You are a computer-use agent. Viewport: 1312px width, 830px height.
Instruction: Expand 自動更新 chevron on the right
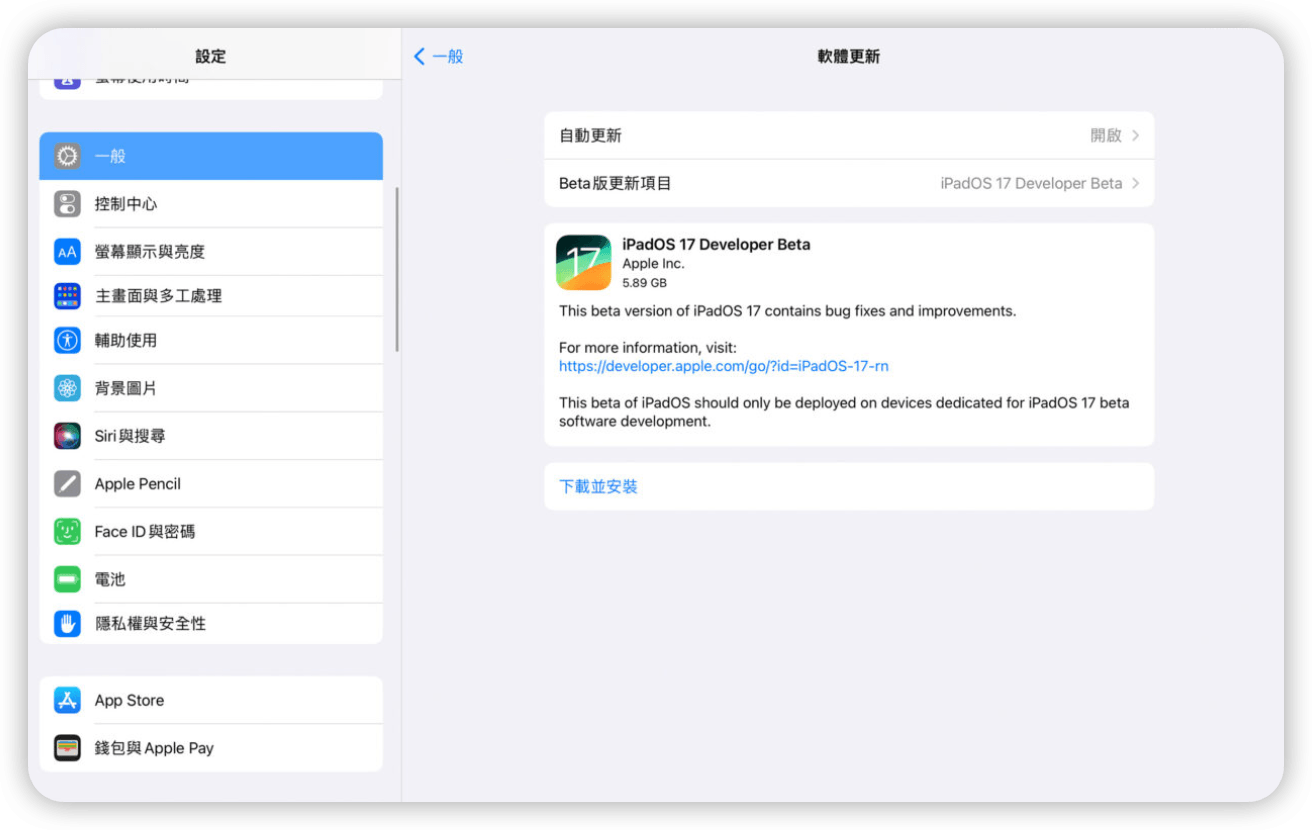point(1136,136)
